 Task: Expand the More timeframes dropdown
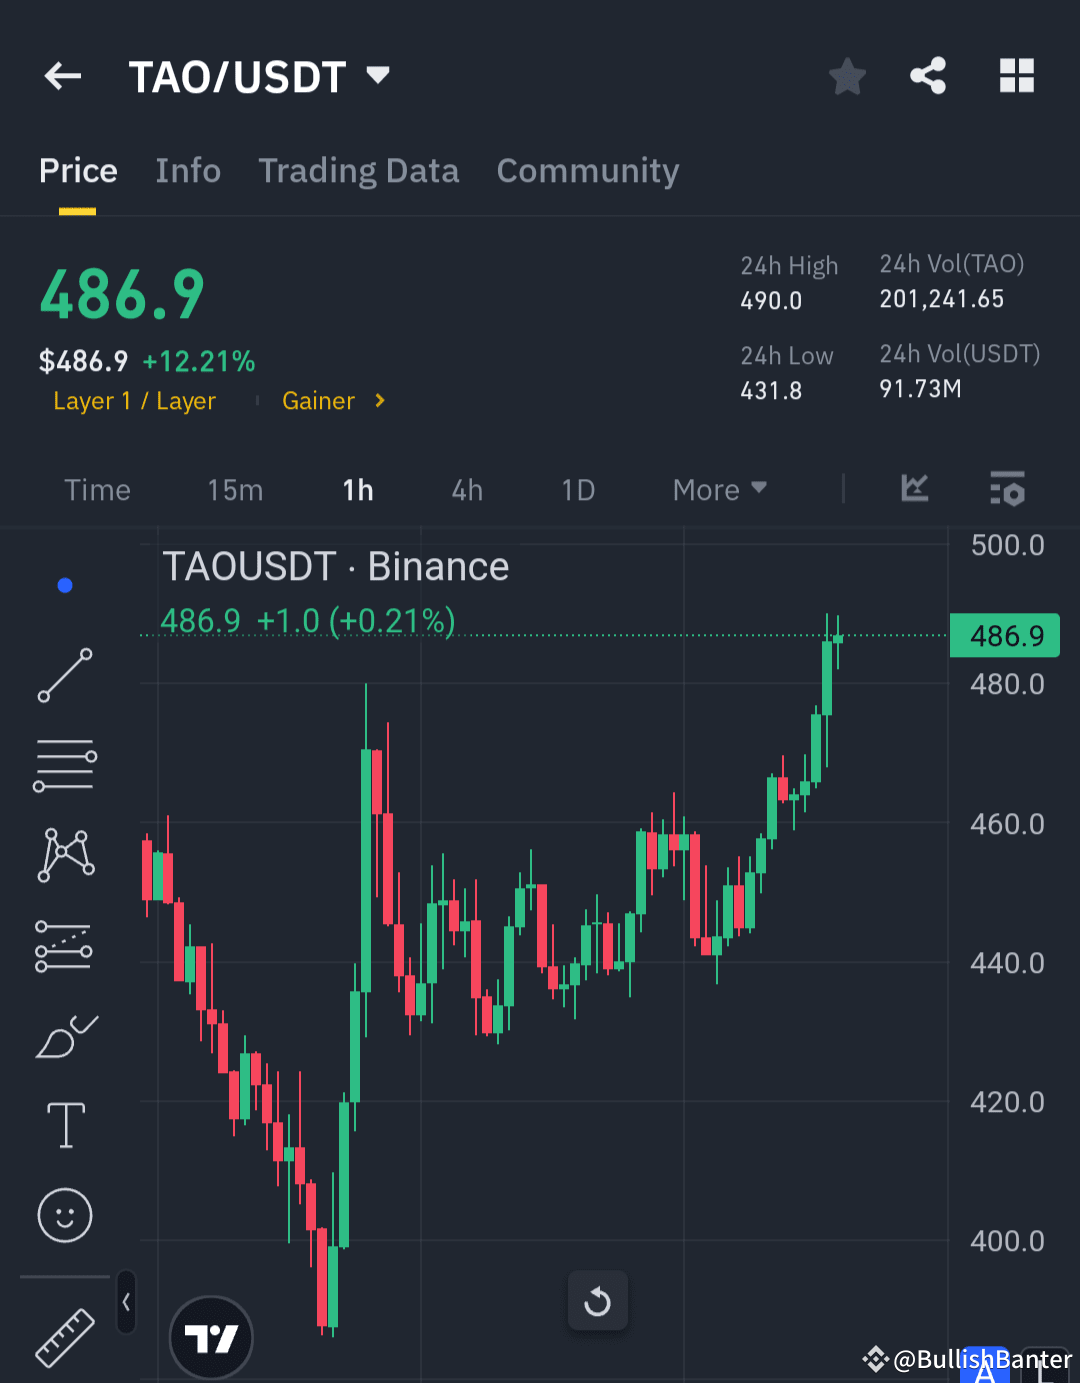(718, 490)
